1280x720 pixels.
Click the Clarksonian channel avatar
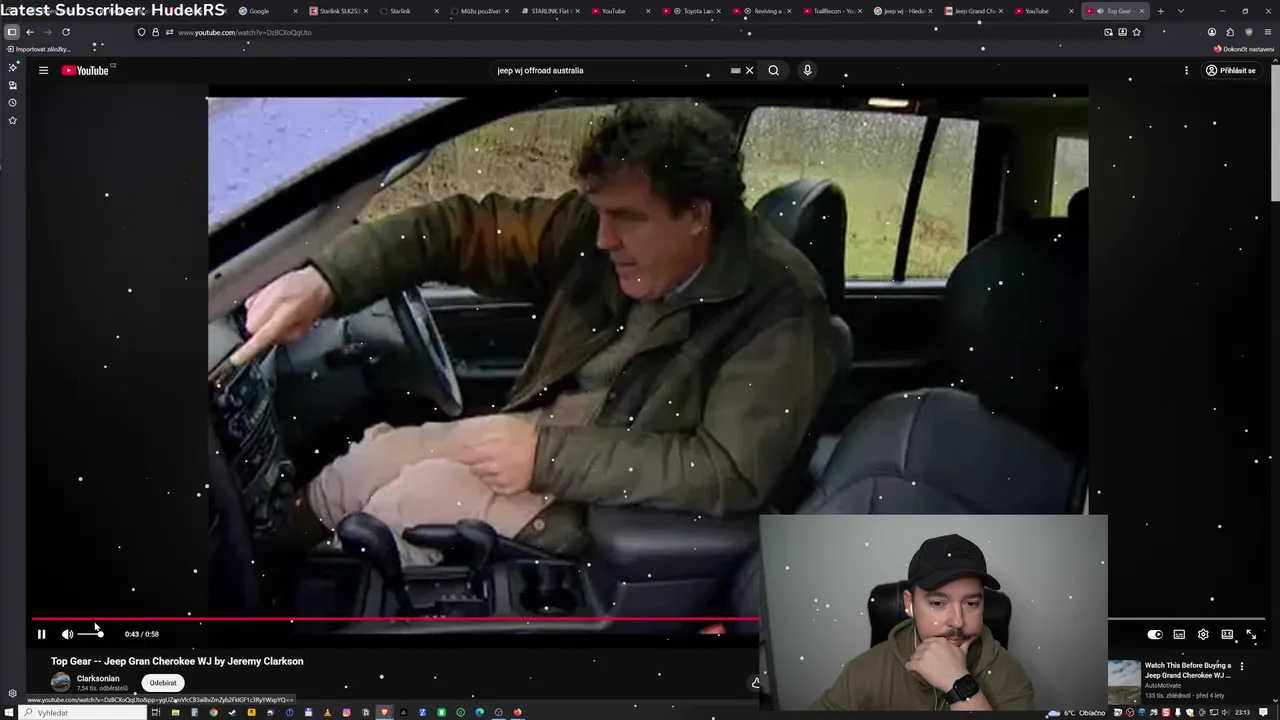tap(61, 683)
